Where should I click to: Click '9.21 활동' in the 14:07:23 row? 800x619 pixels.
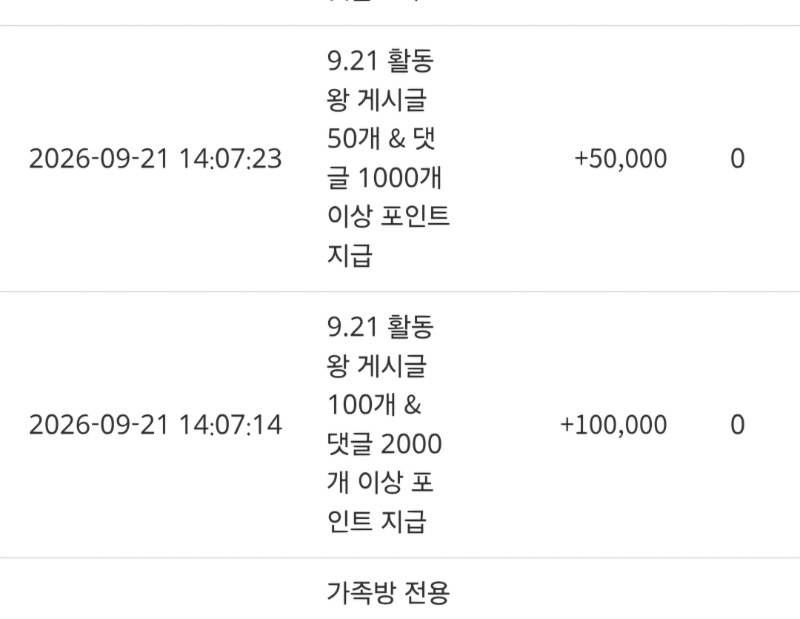[x=380, y=61]
